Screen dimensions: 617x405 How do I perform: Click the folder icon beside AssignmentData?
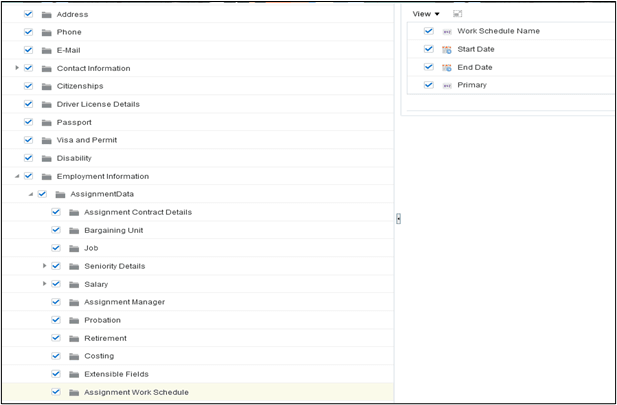tap(60, 194)
